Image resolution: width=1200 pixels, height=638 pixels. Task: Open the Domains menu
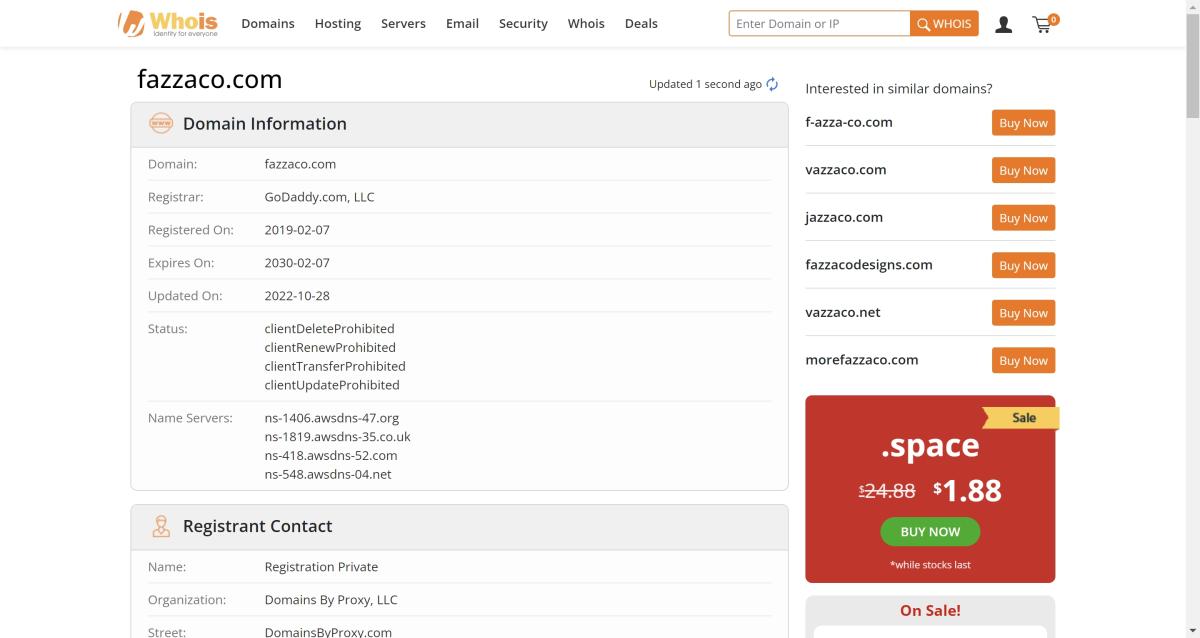click(267, 24)
